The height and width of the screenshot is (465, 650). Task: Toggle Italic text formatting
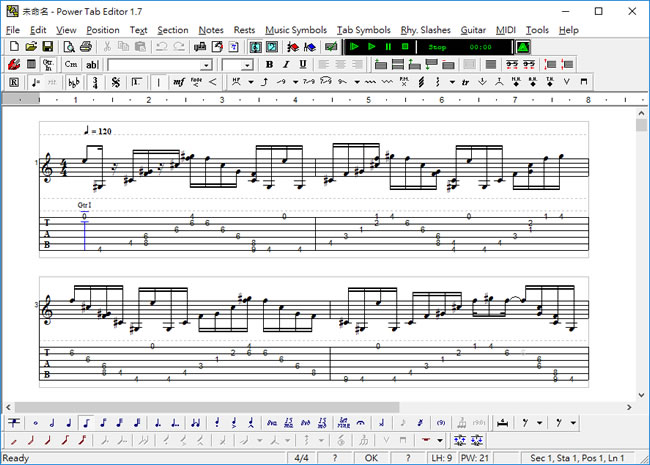pyautogui.click(x=286, y=65)
